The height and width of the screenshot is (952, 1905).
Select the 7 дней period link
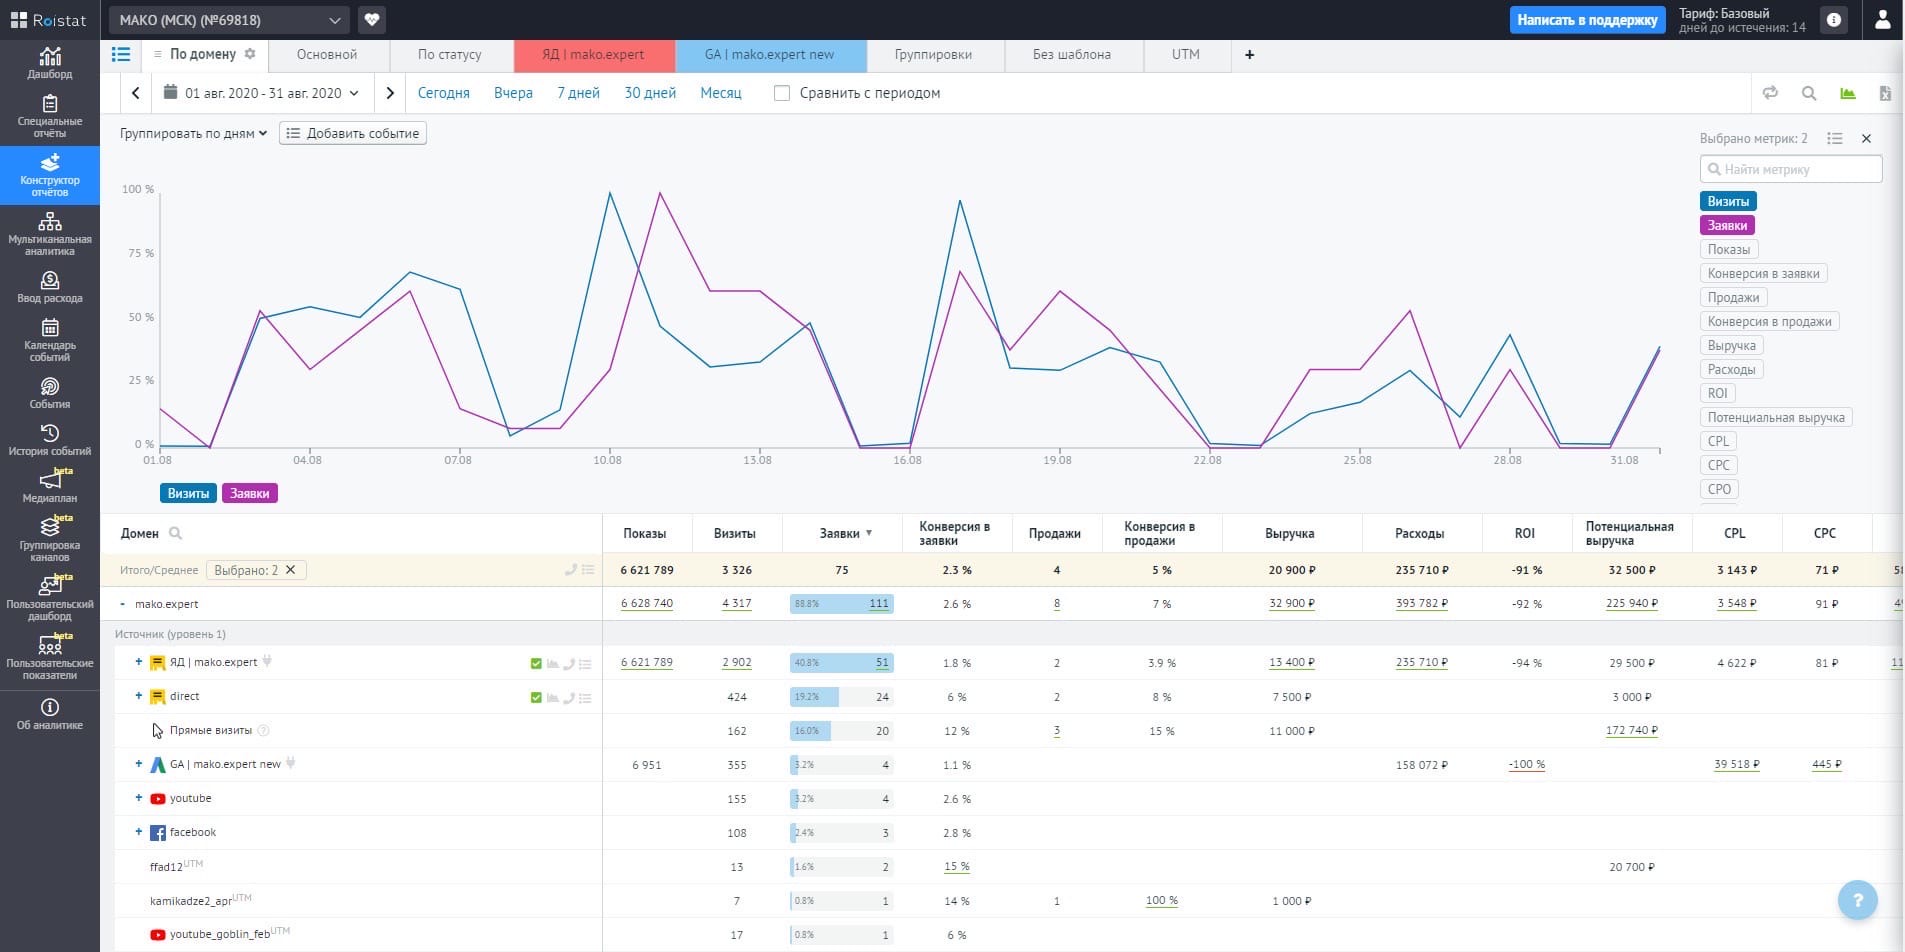click(578, 93)
